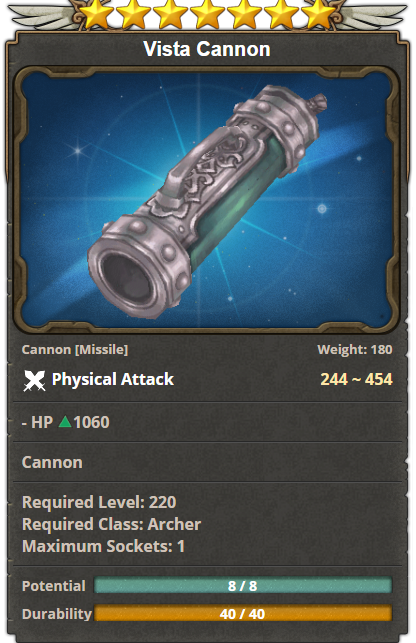Viewport: 416px width, 643px height.
Task: Select the Cannon [Missile] type label
Action: (x=75, y=349)
